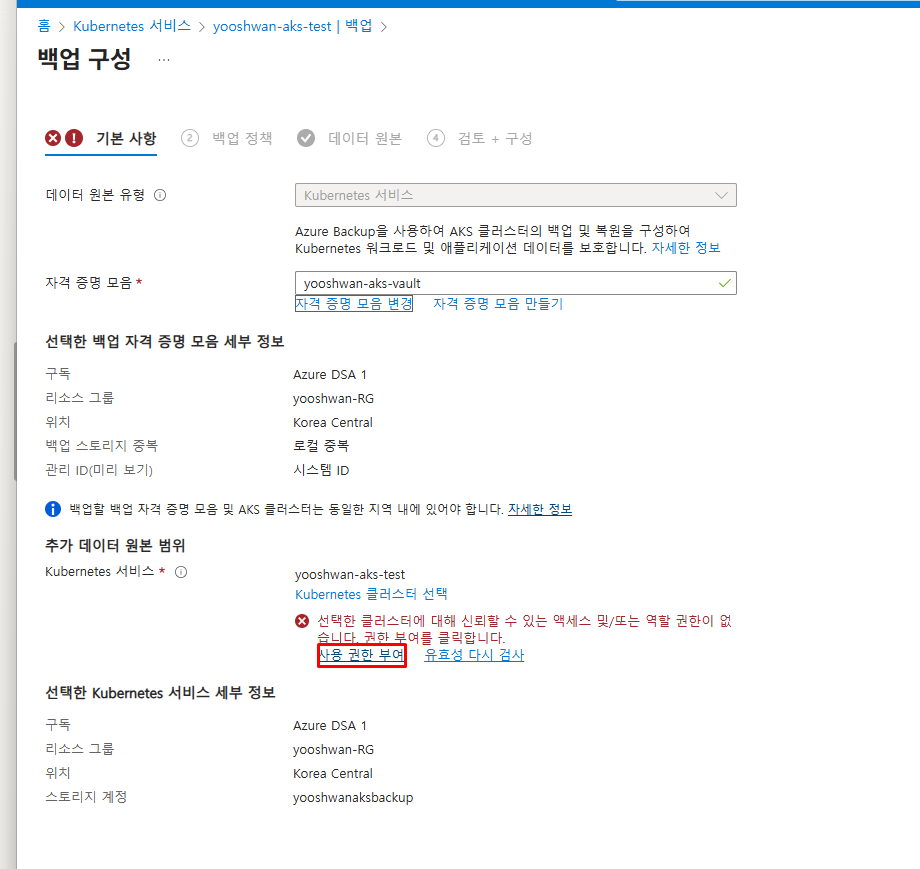This screenshot has width=920, height=869.
Task: Open yooshwan-aks-test | 백업 breadcrumb
Action: tap(292, 26)
